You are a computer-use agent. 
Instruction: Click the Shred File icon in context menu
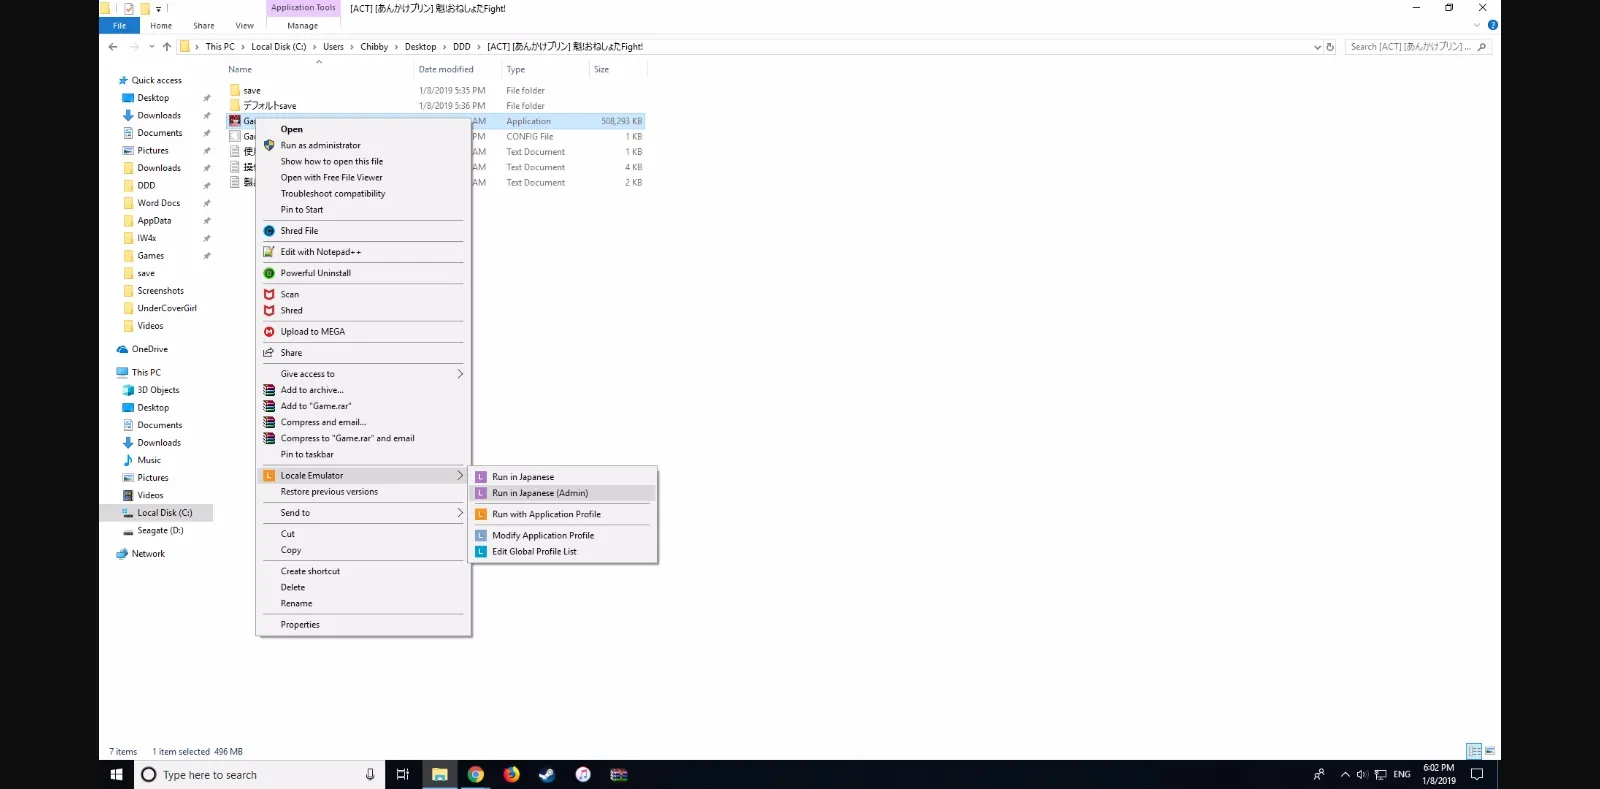pos(269,231)
